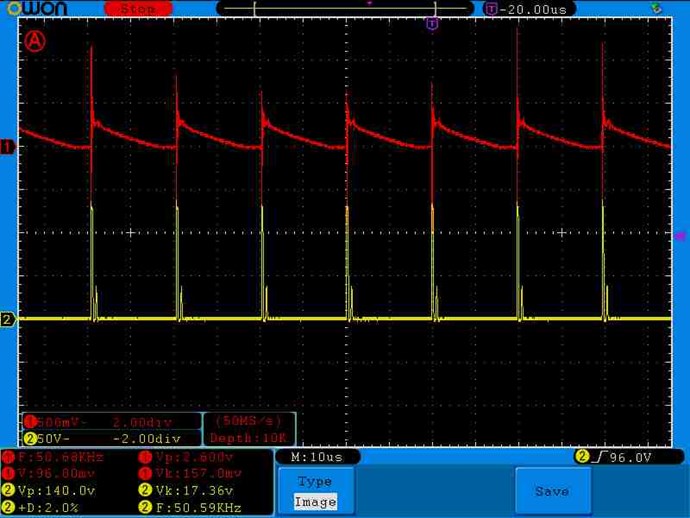Select the channel 1 ground marker
Viewport: 690px width, 518px height.
point(7,147)
